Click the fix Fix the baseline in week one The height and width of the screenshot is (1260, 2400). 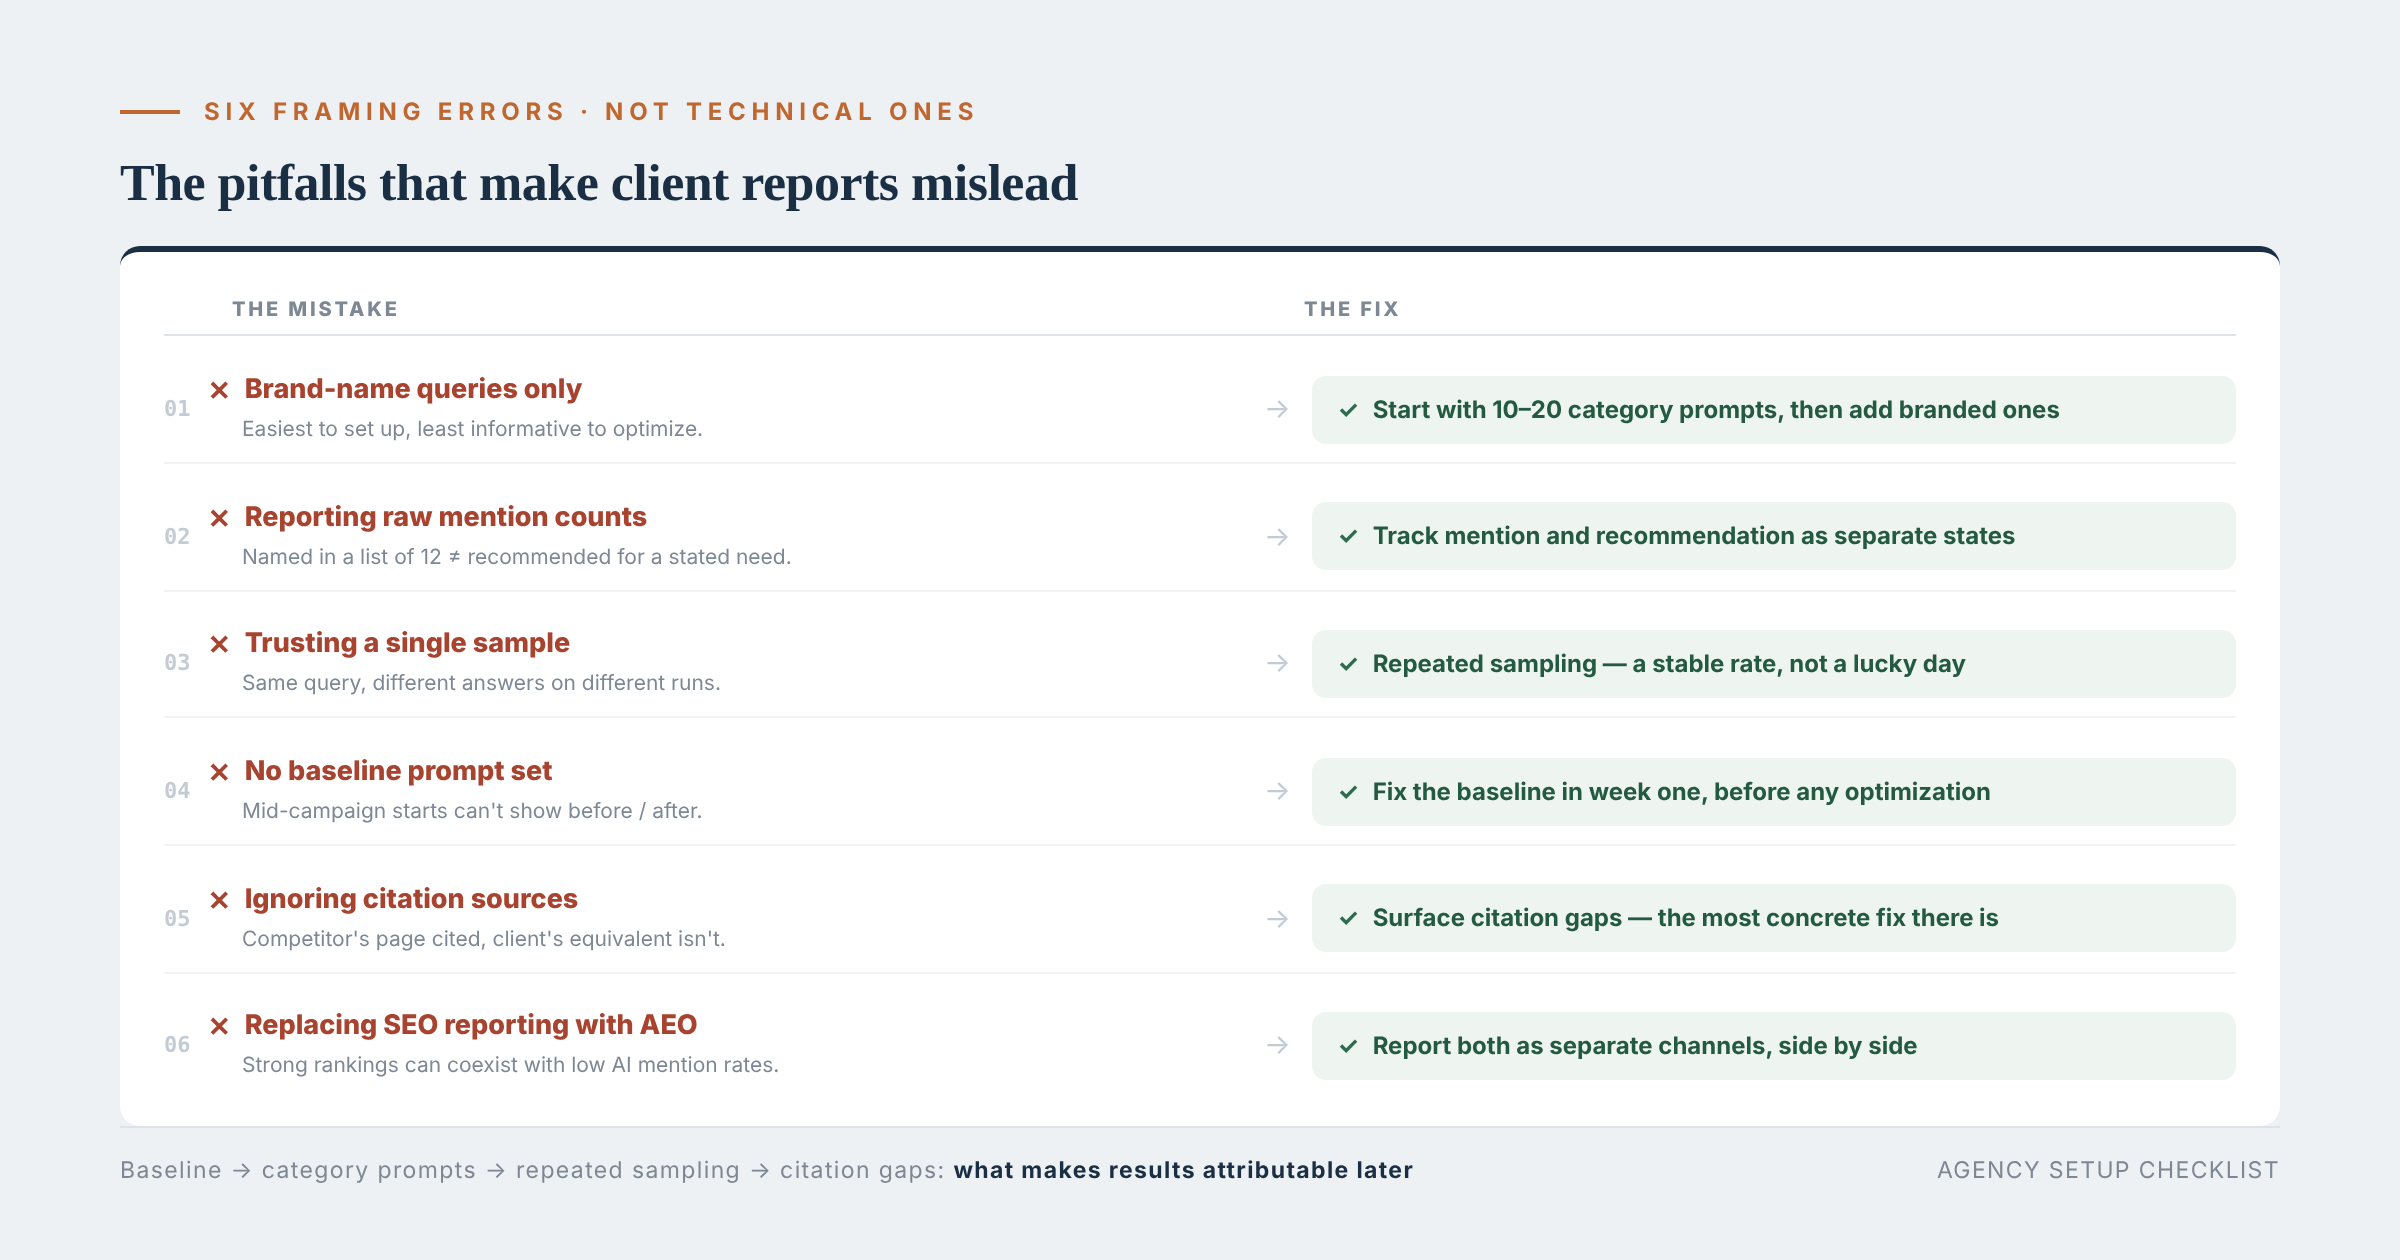click(1774, 792)
